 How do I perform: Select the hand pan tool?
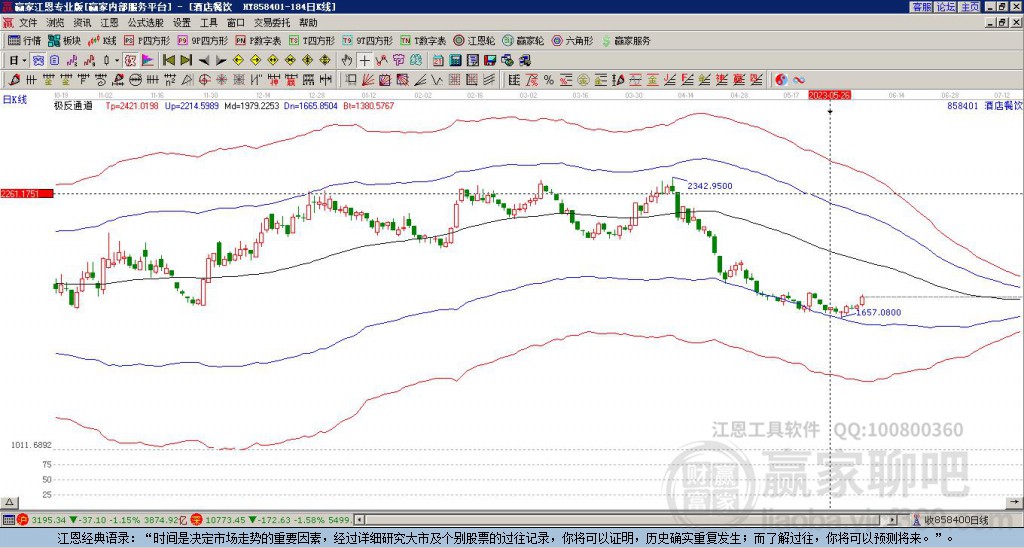coord(347,60)
